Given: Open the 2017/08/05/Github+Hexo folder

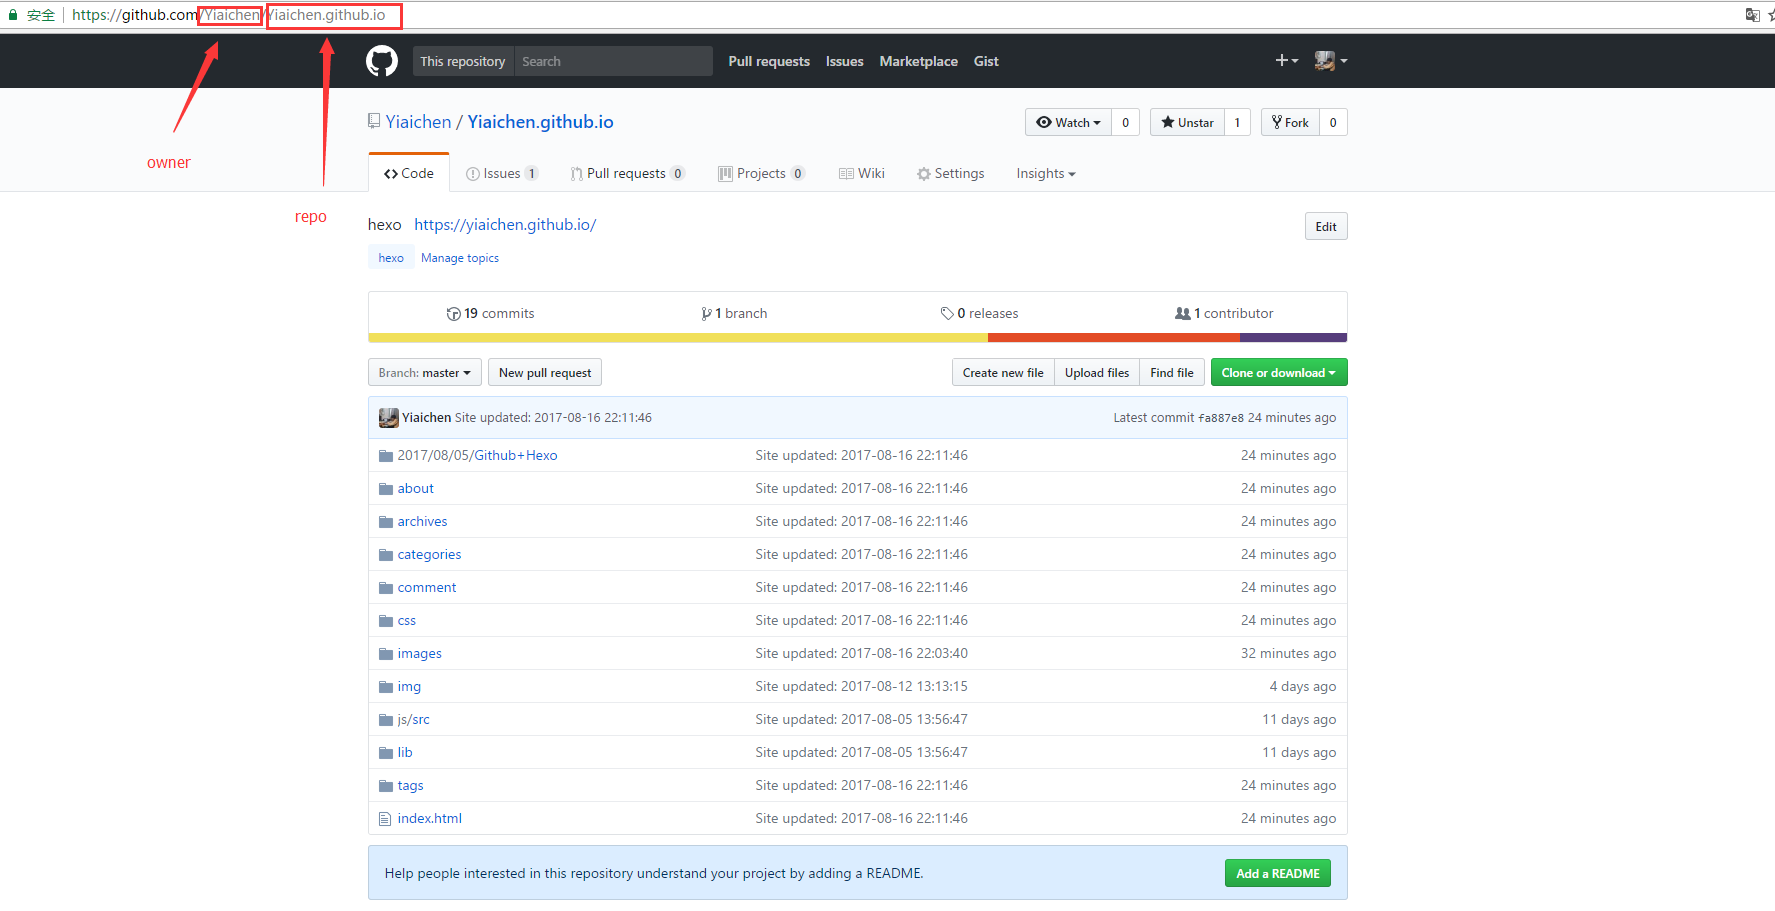Looking at the screenshot, I should coord(477,456).
